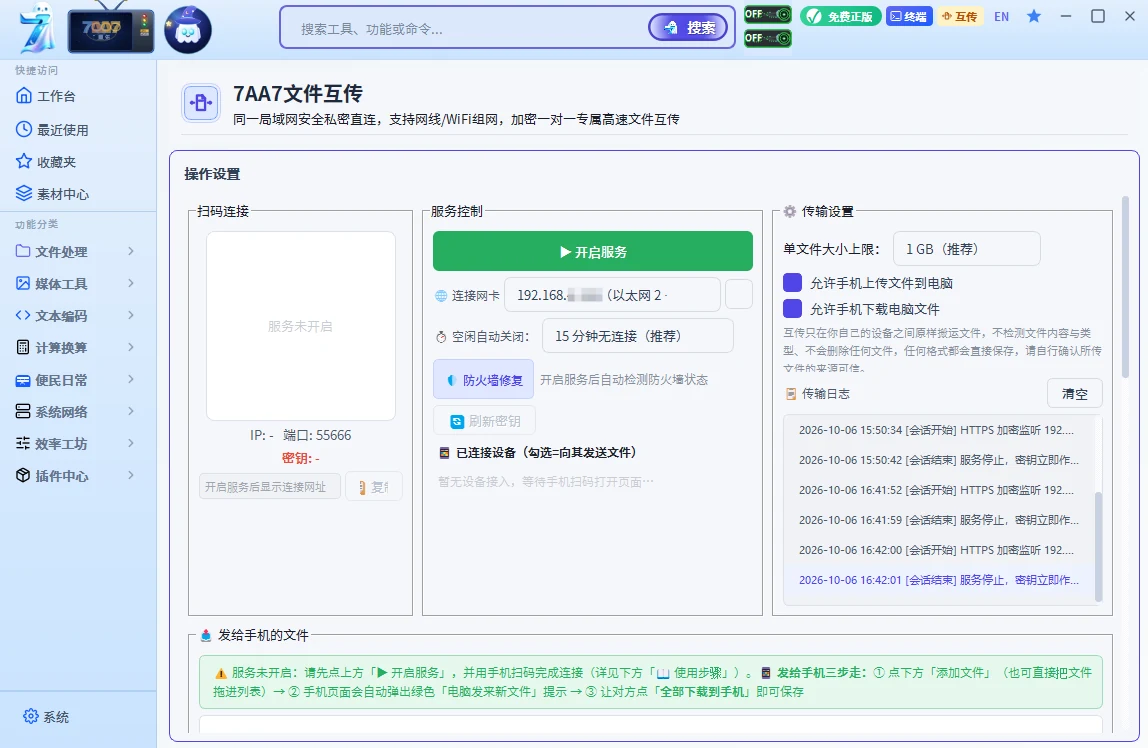Click the 防火墙修复 button
Viewport: 1148px width, 748px height.
[483, 379]
